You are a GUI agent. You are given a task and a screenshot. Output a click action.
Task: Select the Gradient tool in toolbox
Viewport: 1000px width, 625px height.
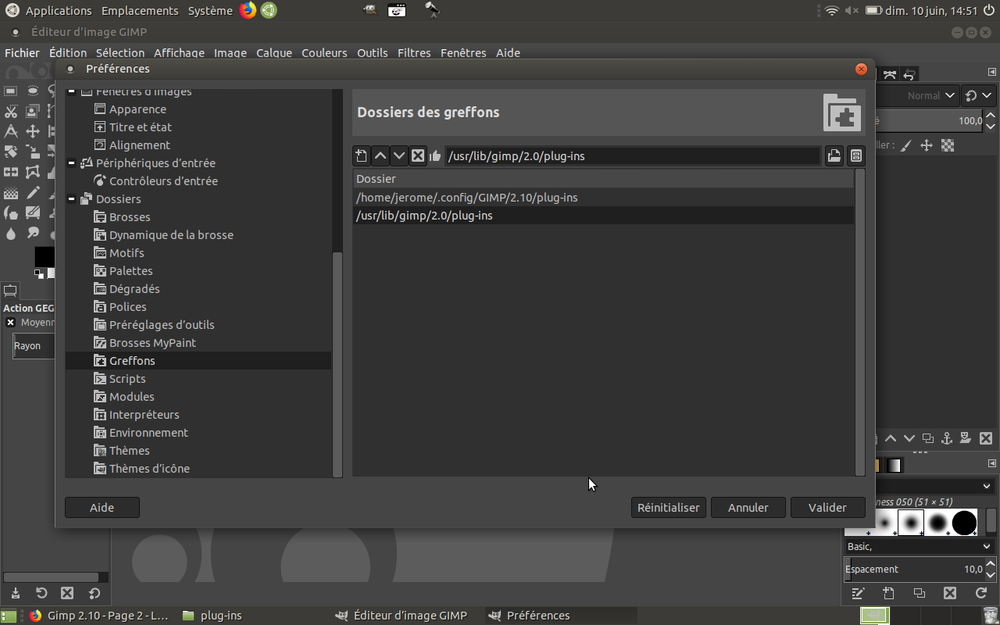(11, 193)
